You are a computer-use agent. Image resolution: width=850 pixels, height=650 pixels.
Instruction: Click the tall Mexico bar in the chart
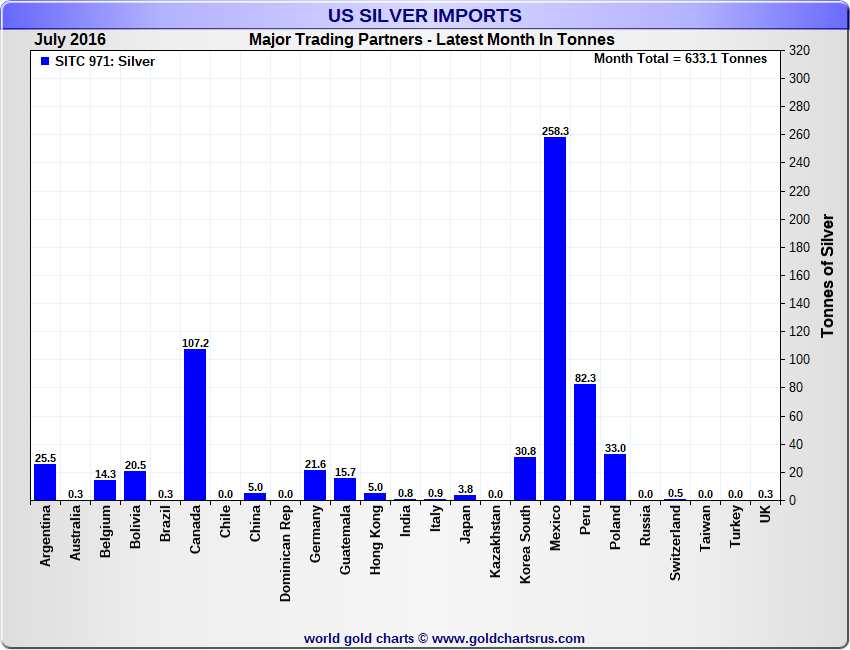point(555,318)
